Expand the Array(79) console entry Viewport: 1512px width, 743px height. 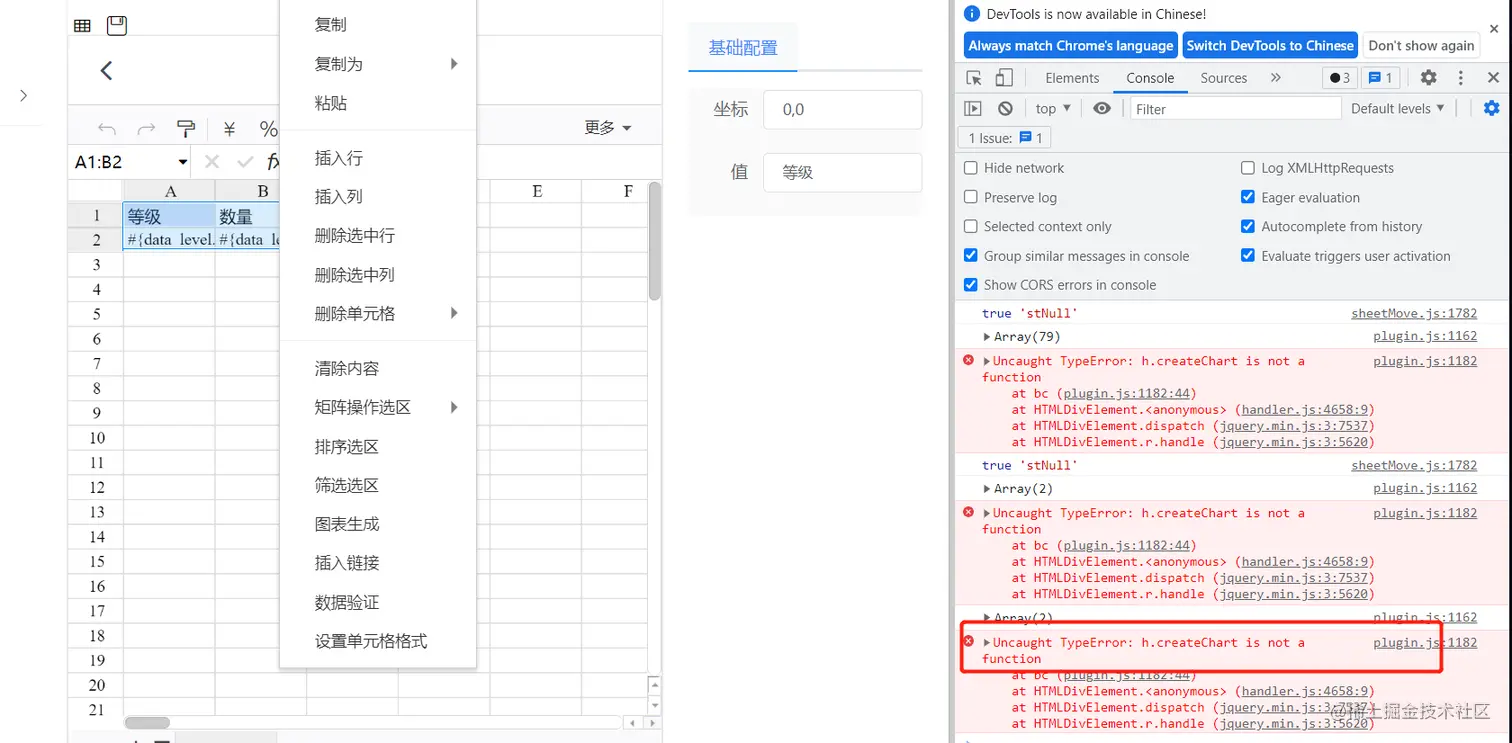[x=988, y=337]
